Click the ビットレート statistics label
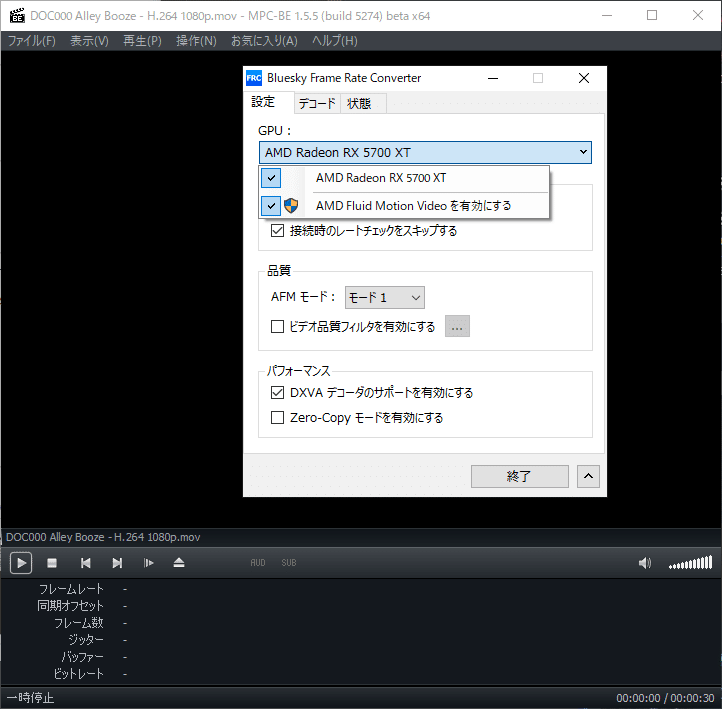The image size is (722, 709). click(x=79, y=674)
